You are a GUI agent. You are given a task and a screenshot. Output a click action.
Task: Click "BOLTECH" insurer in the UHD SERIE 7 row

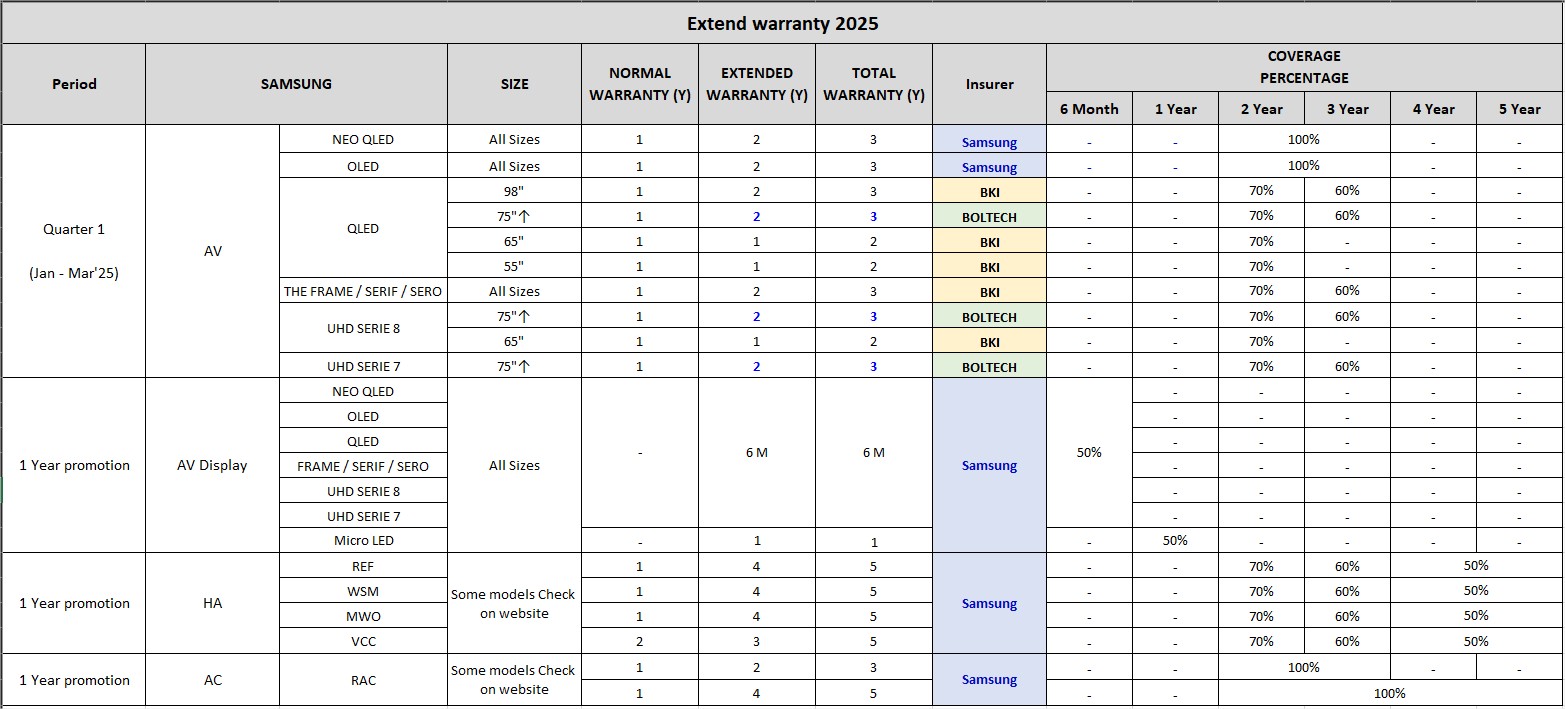(x=990, y=367)
